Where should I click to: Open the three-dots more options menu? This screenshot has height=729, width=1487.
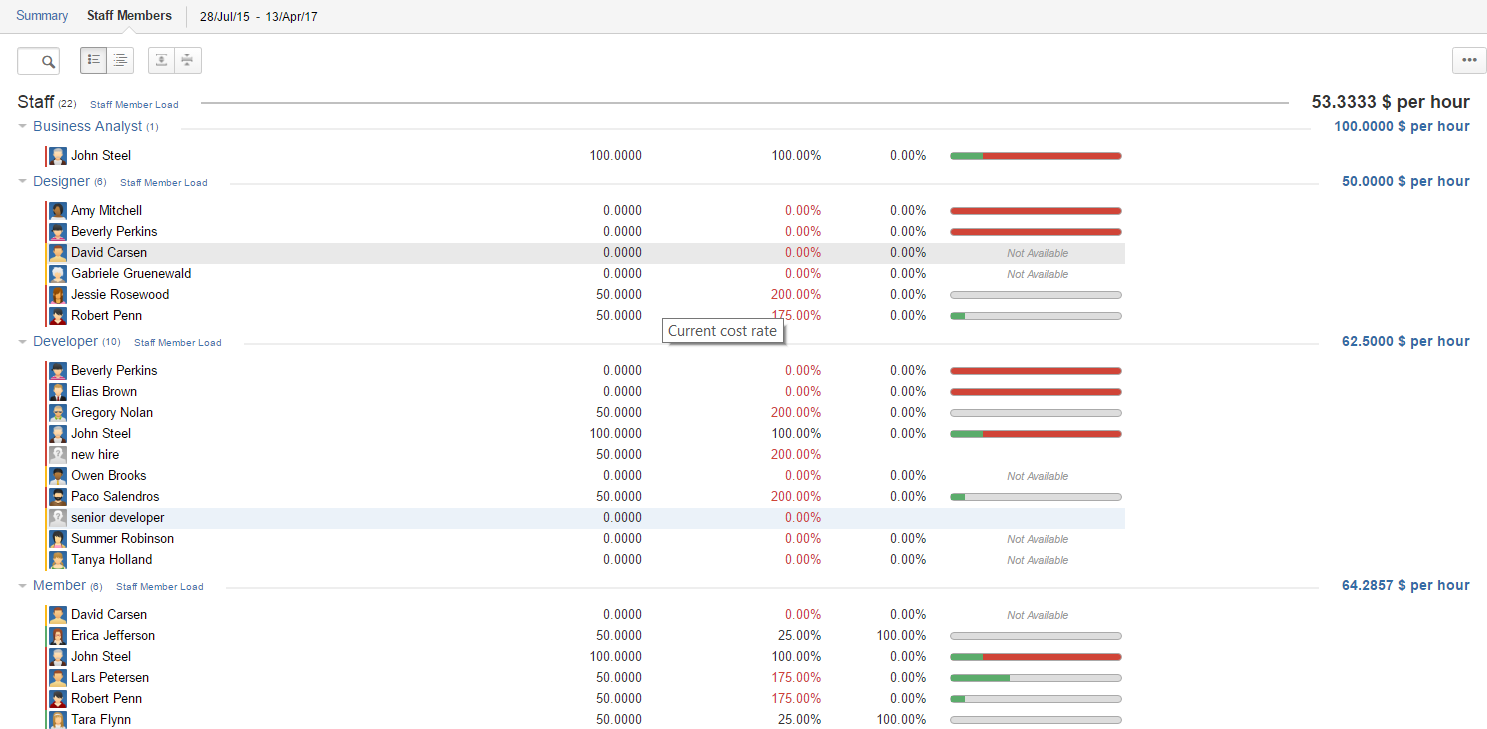[1468, 60]
